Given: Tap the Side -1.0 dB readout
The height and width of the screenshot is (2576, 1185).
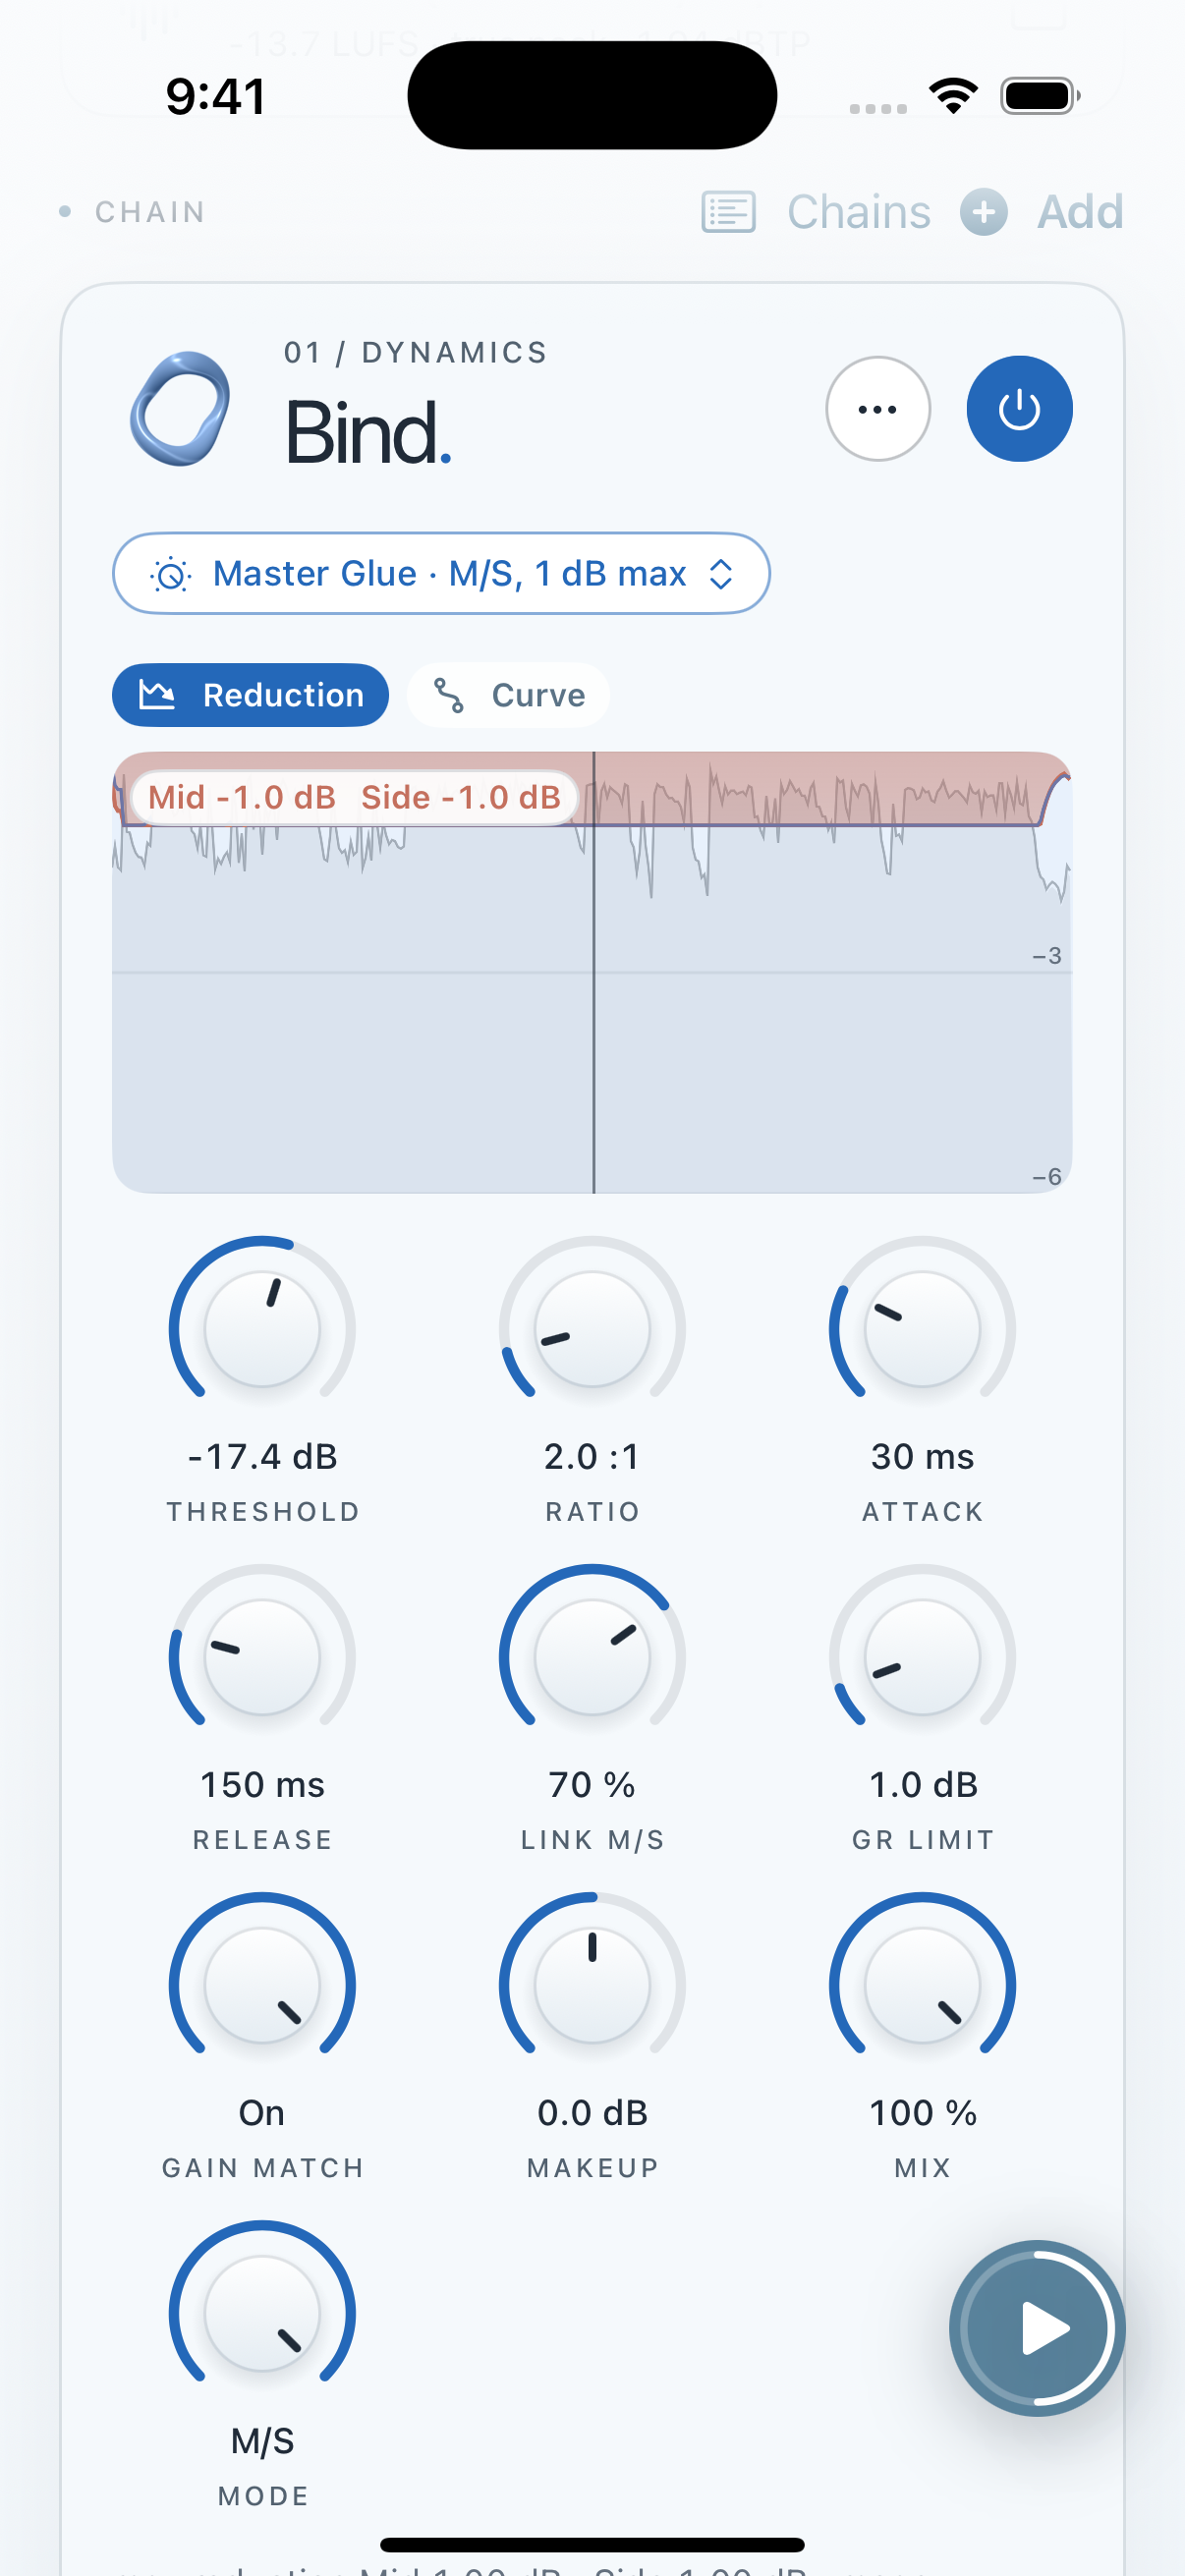Looking at the screenshot, I should (461, 798).
